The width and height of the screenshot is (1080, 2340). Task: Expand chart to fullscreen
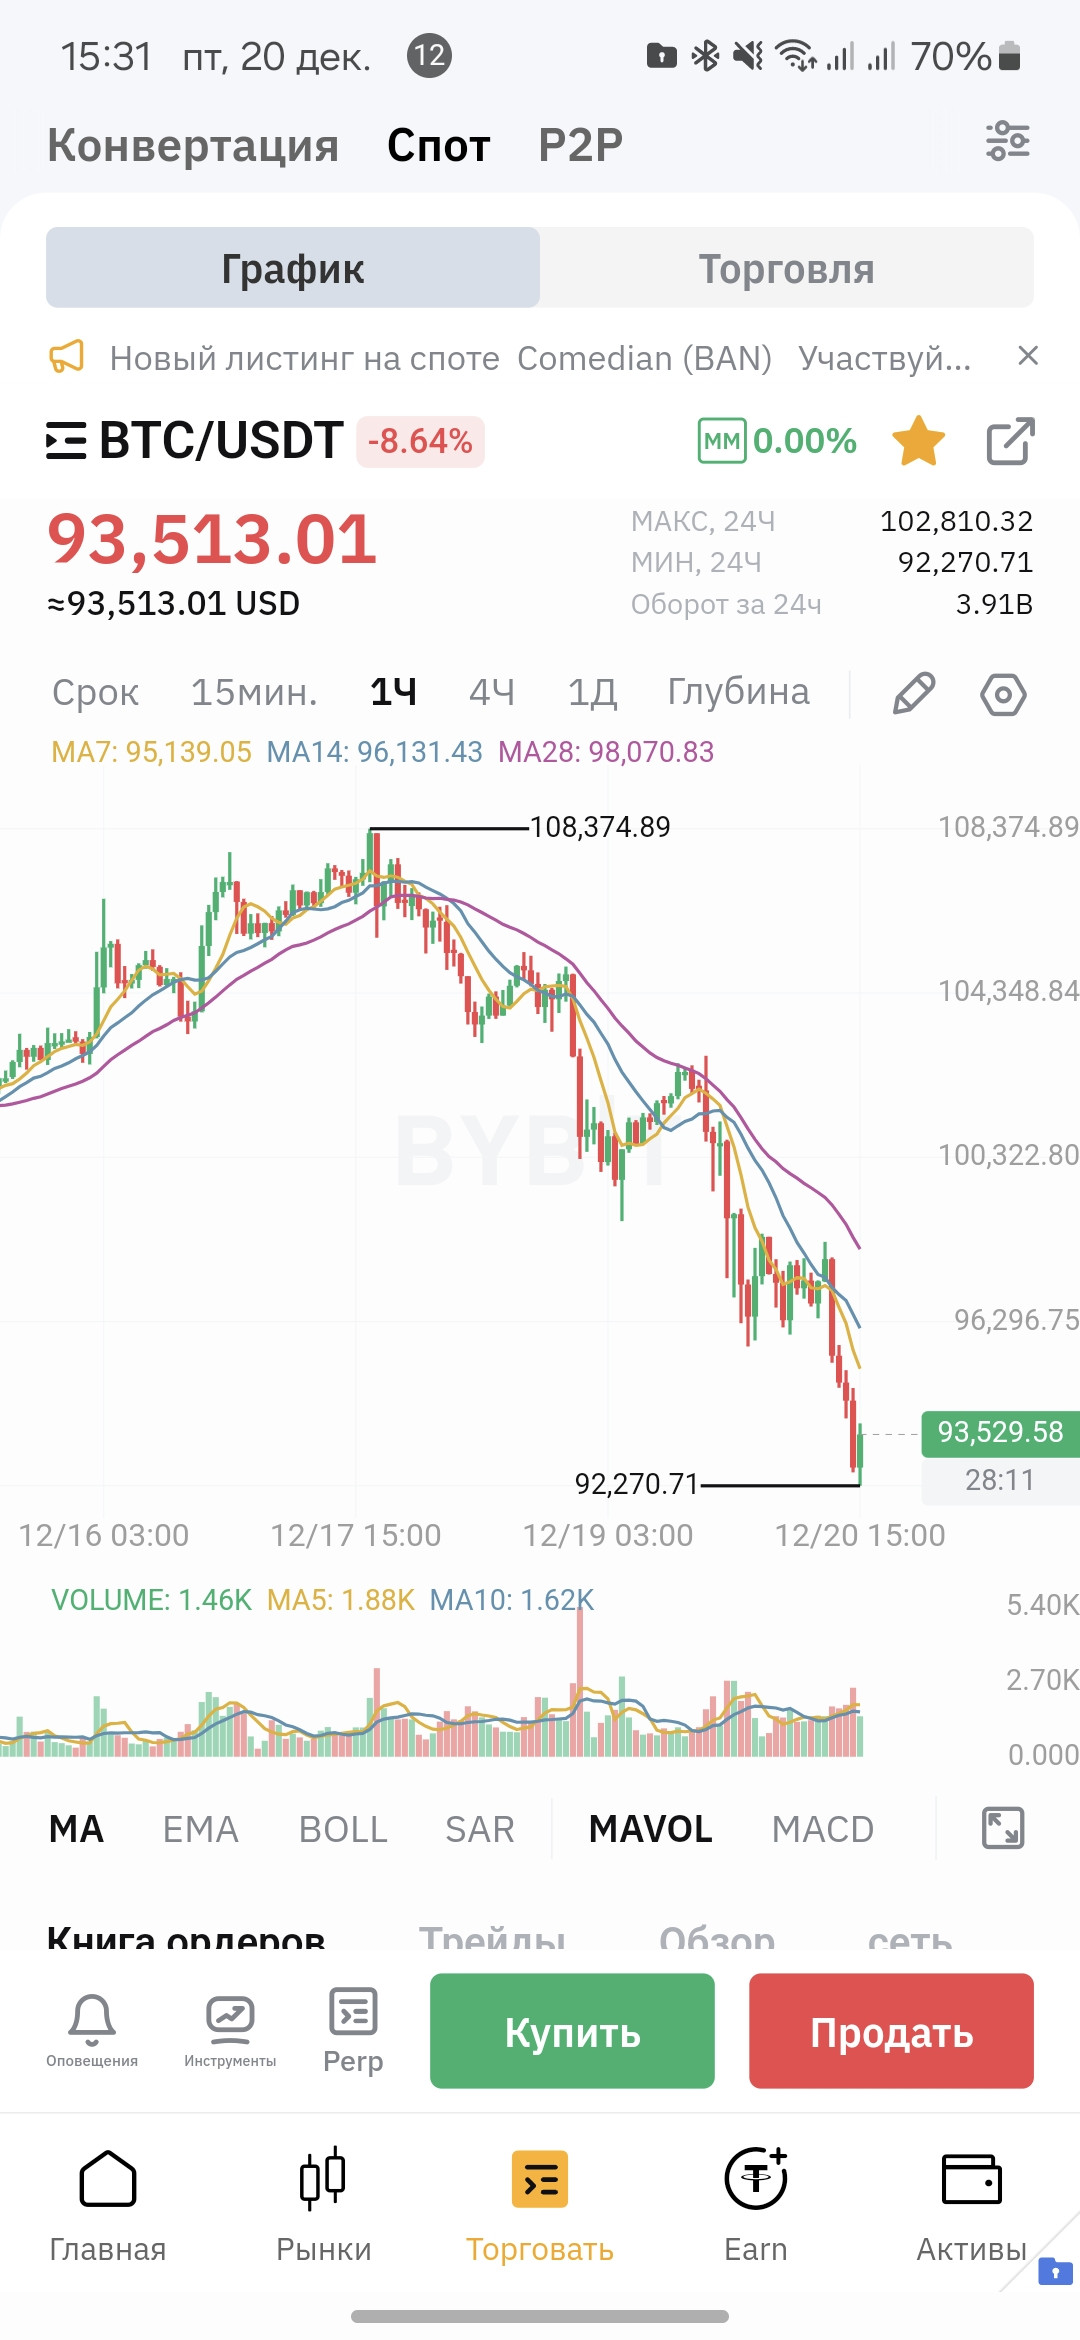(1003, 1828)
